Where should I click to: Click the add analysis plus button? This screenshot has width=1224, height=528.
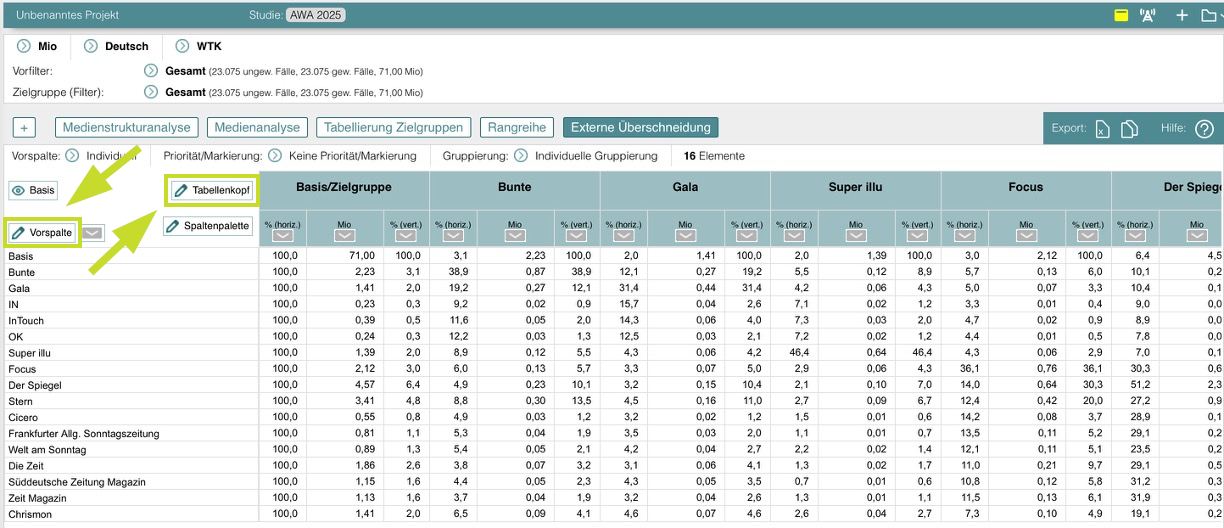[x=25, y=128]
